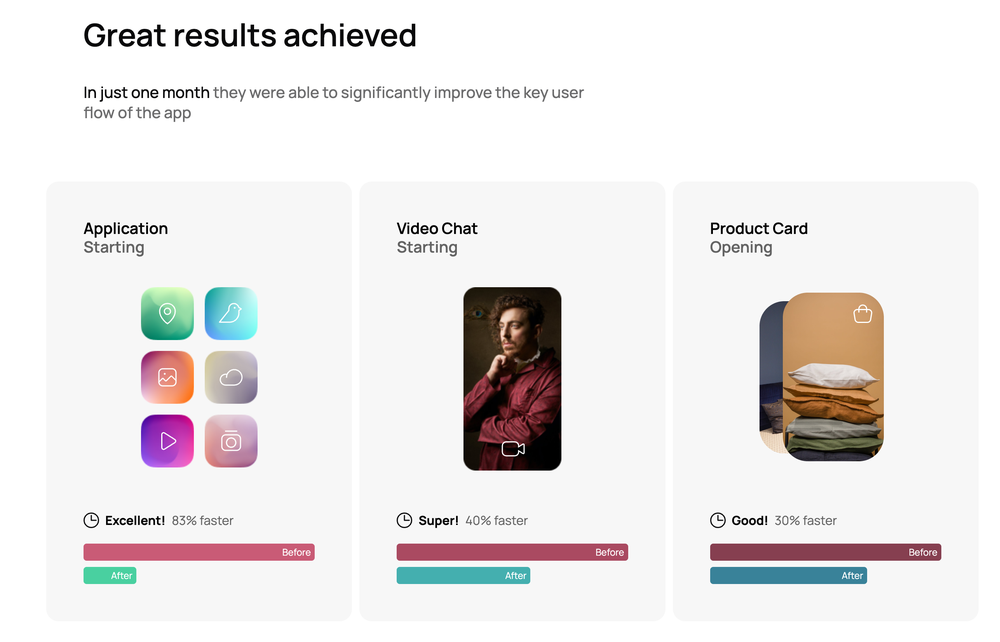
Task: Select the video camera icon on the portrait
Action: pos(512,449)
